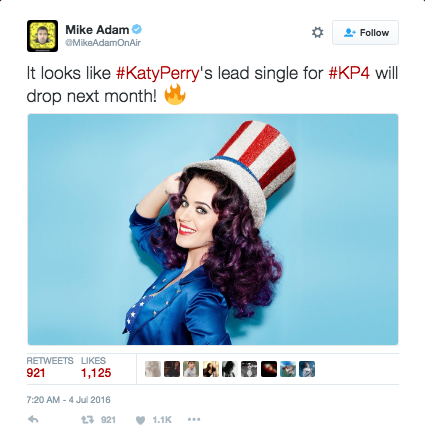Click the retweet icon
The height and width of the screenshot is (439, 425).
coord(88,420)
